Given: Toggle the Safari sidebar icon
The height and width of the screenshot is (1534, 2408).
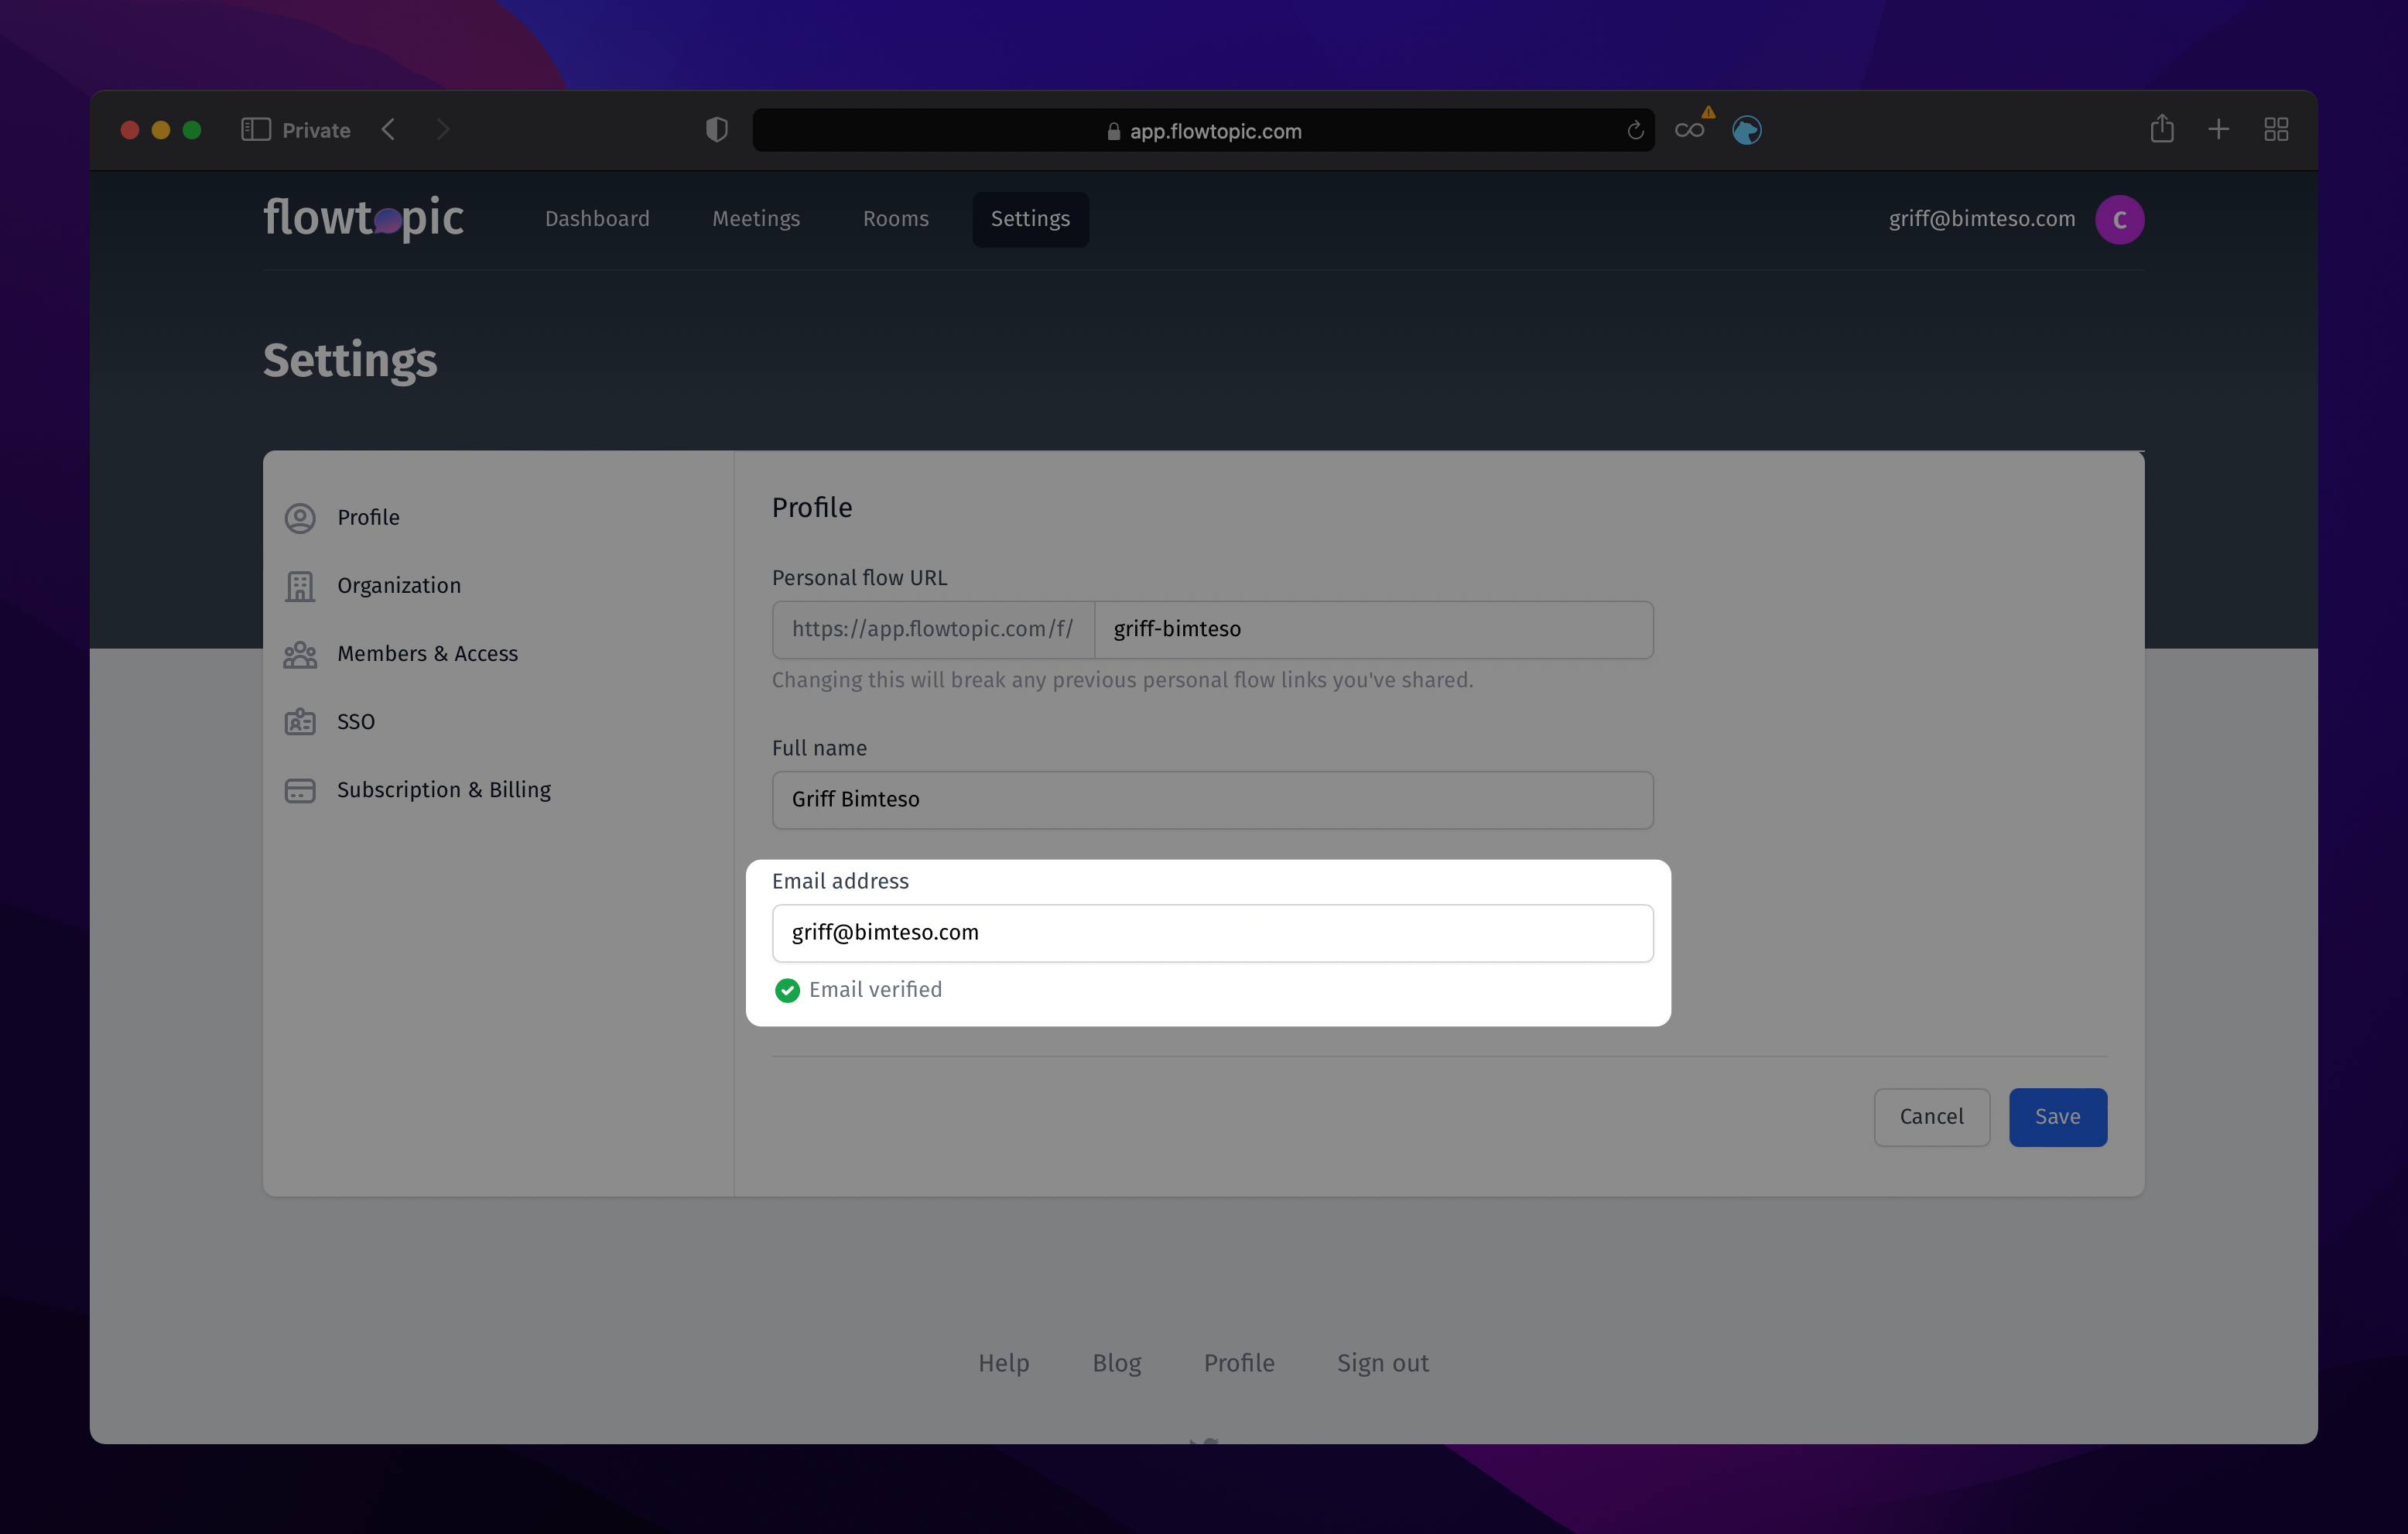Looking at the screenshot, I should pyautogui.click(x=256, y=130).
